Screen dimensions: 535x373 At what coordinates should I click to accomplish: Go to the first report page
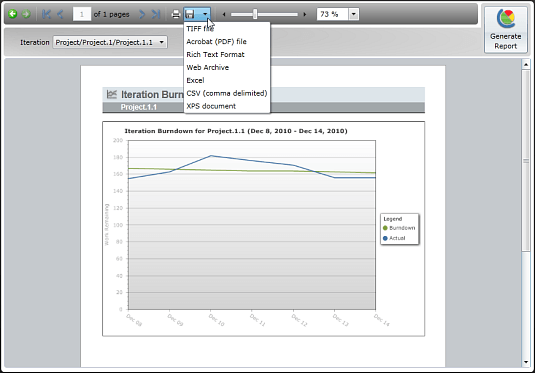coord(46,14)
